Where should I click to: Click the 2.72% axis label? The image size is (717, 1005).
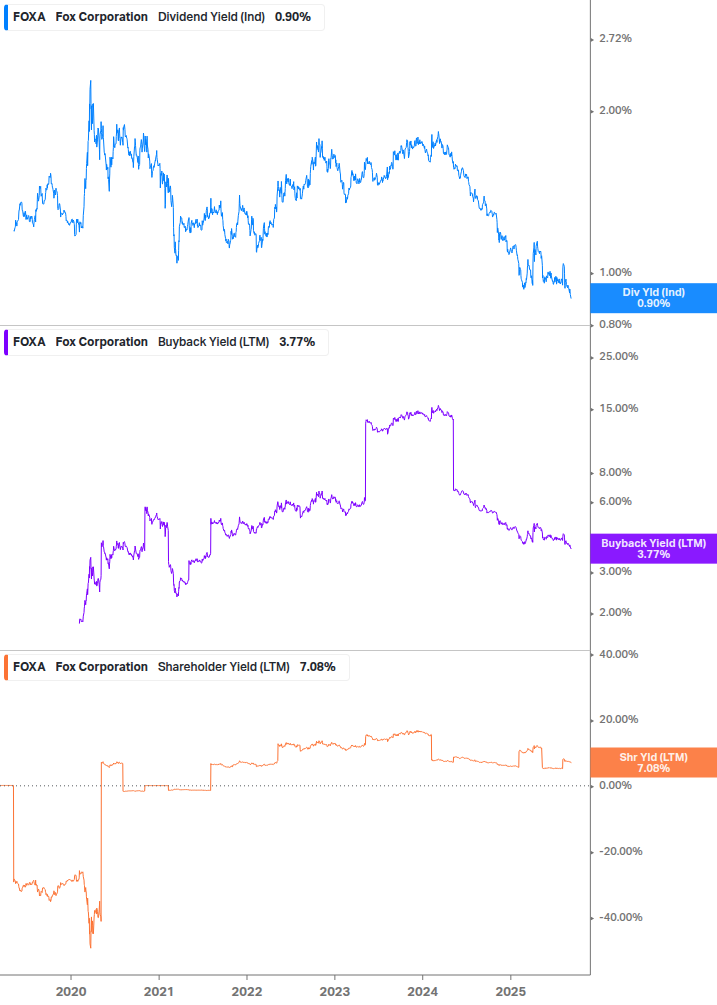tap(615, 38)
